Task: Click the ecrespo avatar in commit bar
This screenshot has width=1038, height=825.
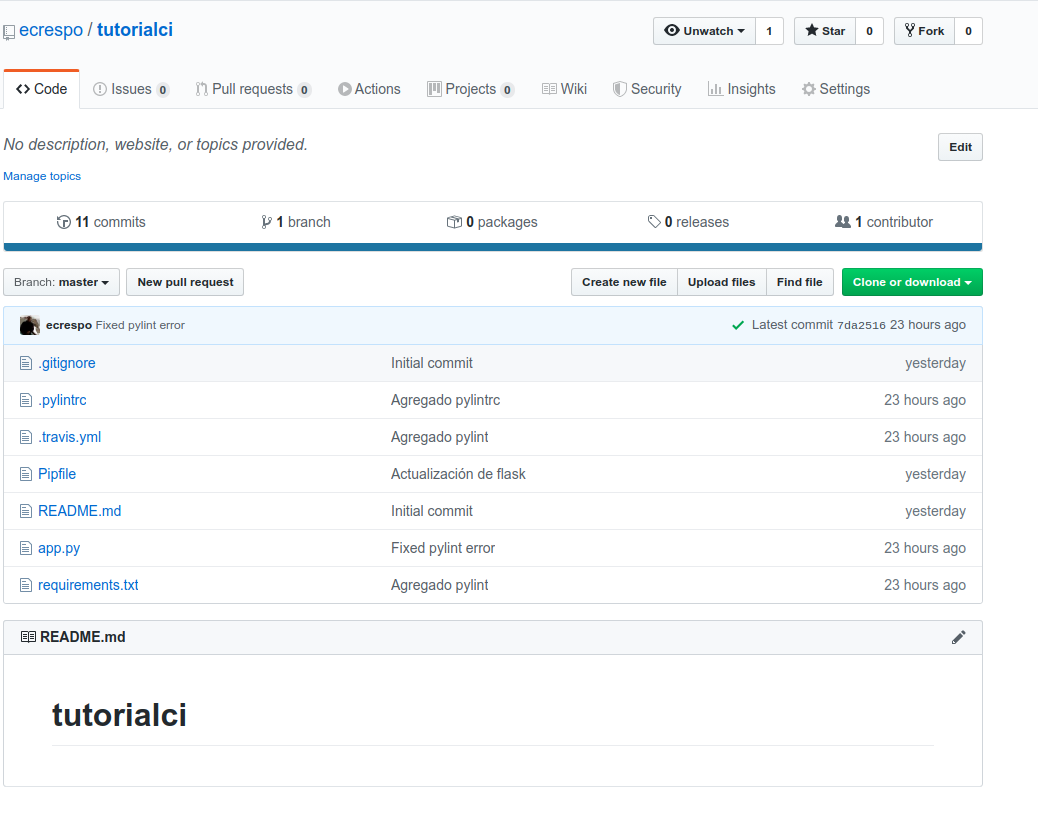Action: pos(30,325)
